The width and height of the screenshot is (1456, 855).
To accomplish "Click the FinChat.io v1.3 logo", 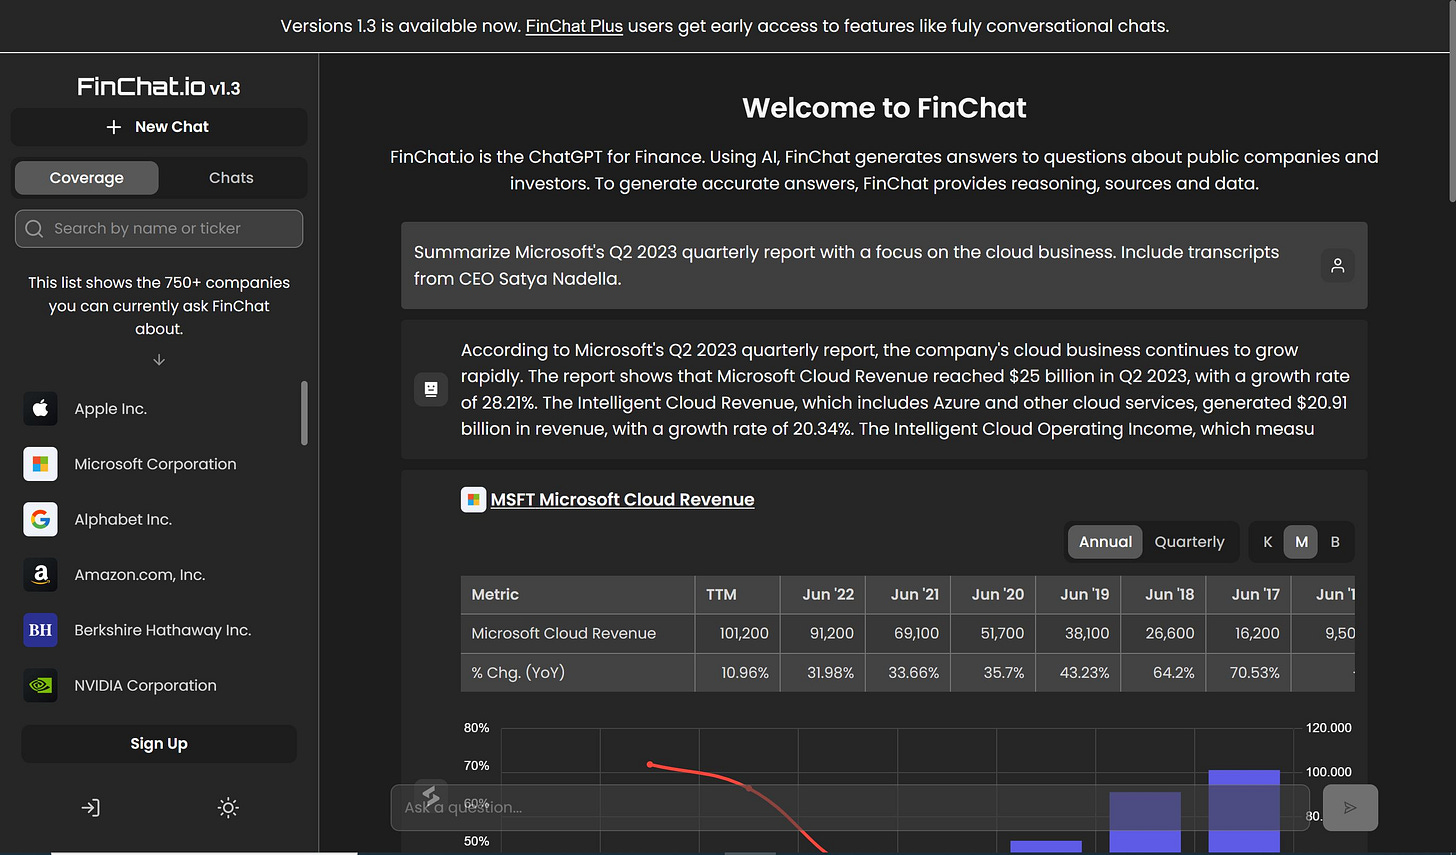I will [x=159, y=87].
